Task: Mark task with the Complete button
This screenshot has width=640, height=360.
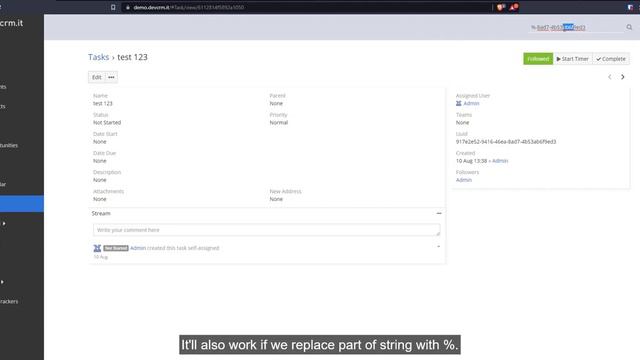Action: coord(611,59)
